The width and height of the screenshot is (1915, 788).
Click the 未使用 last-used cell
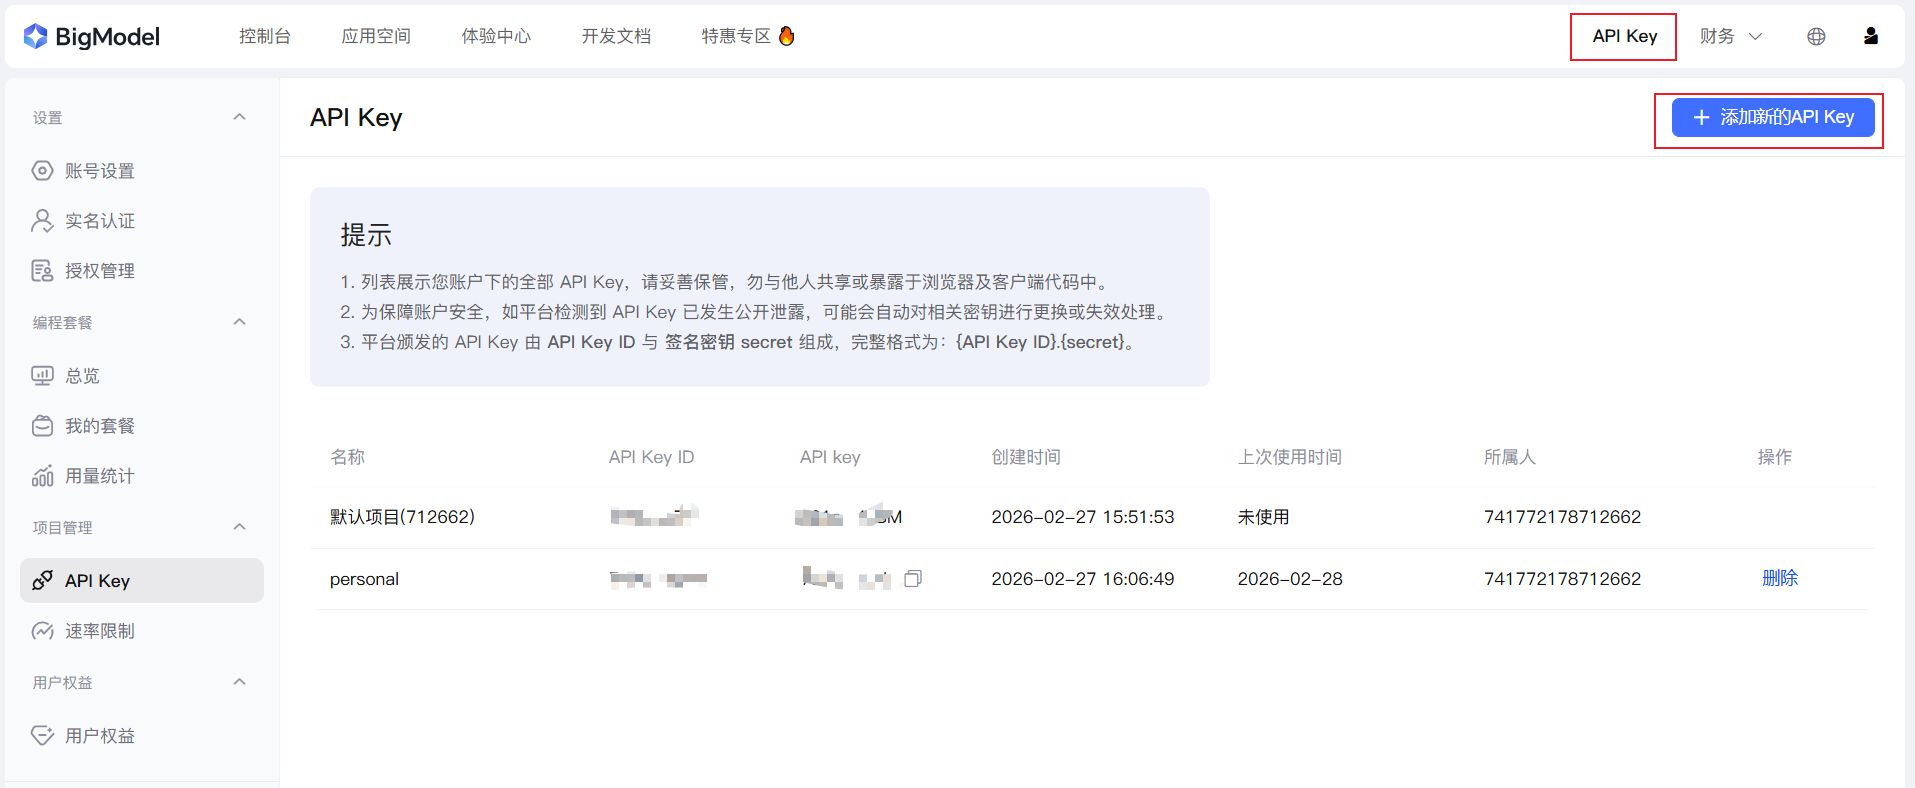(1263, 517)
